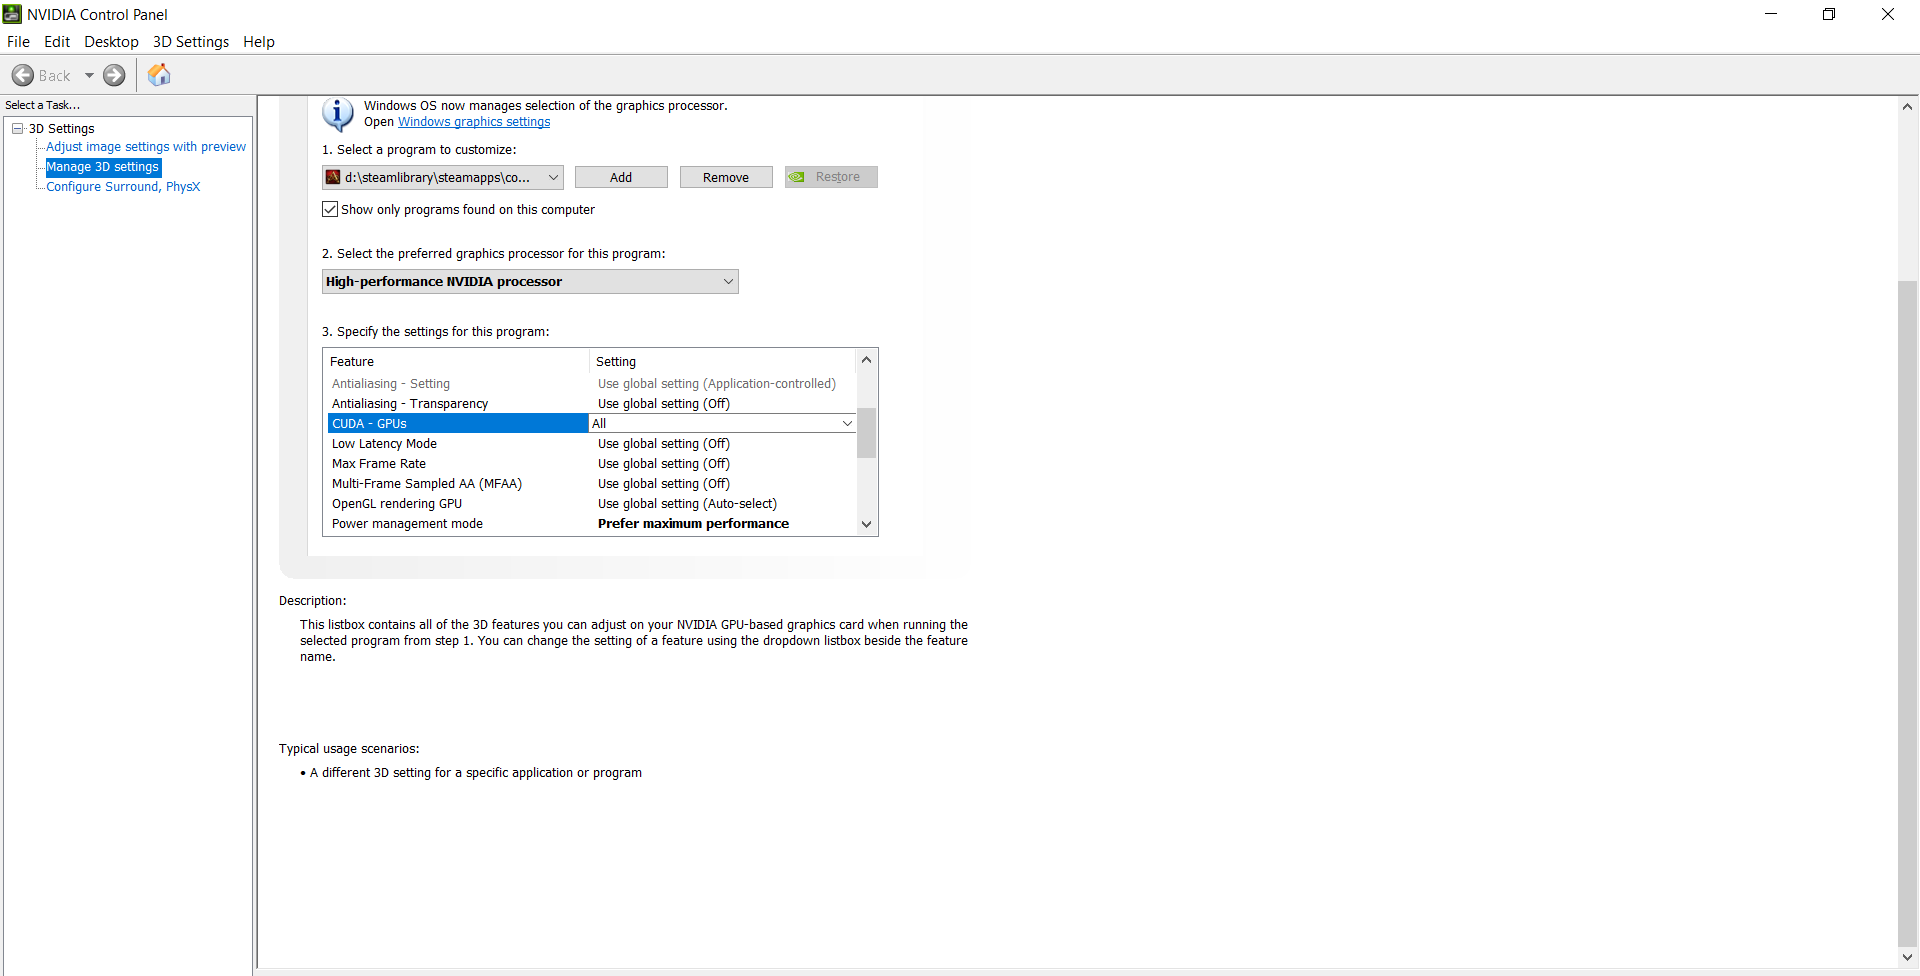Open Configure Surround, PhysX task

coord(123,187)
